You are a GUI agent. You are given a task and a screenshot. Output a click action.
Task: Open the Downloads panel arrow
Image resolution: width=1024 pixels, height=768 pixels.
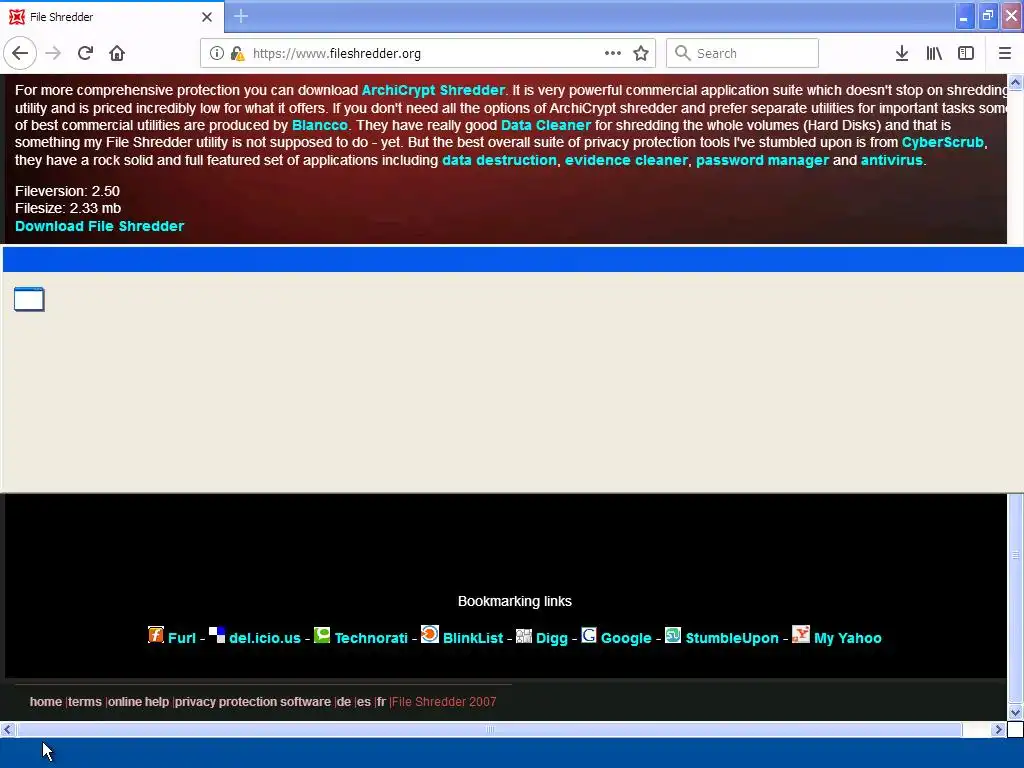click(902, 54)
